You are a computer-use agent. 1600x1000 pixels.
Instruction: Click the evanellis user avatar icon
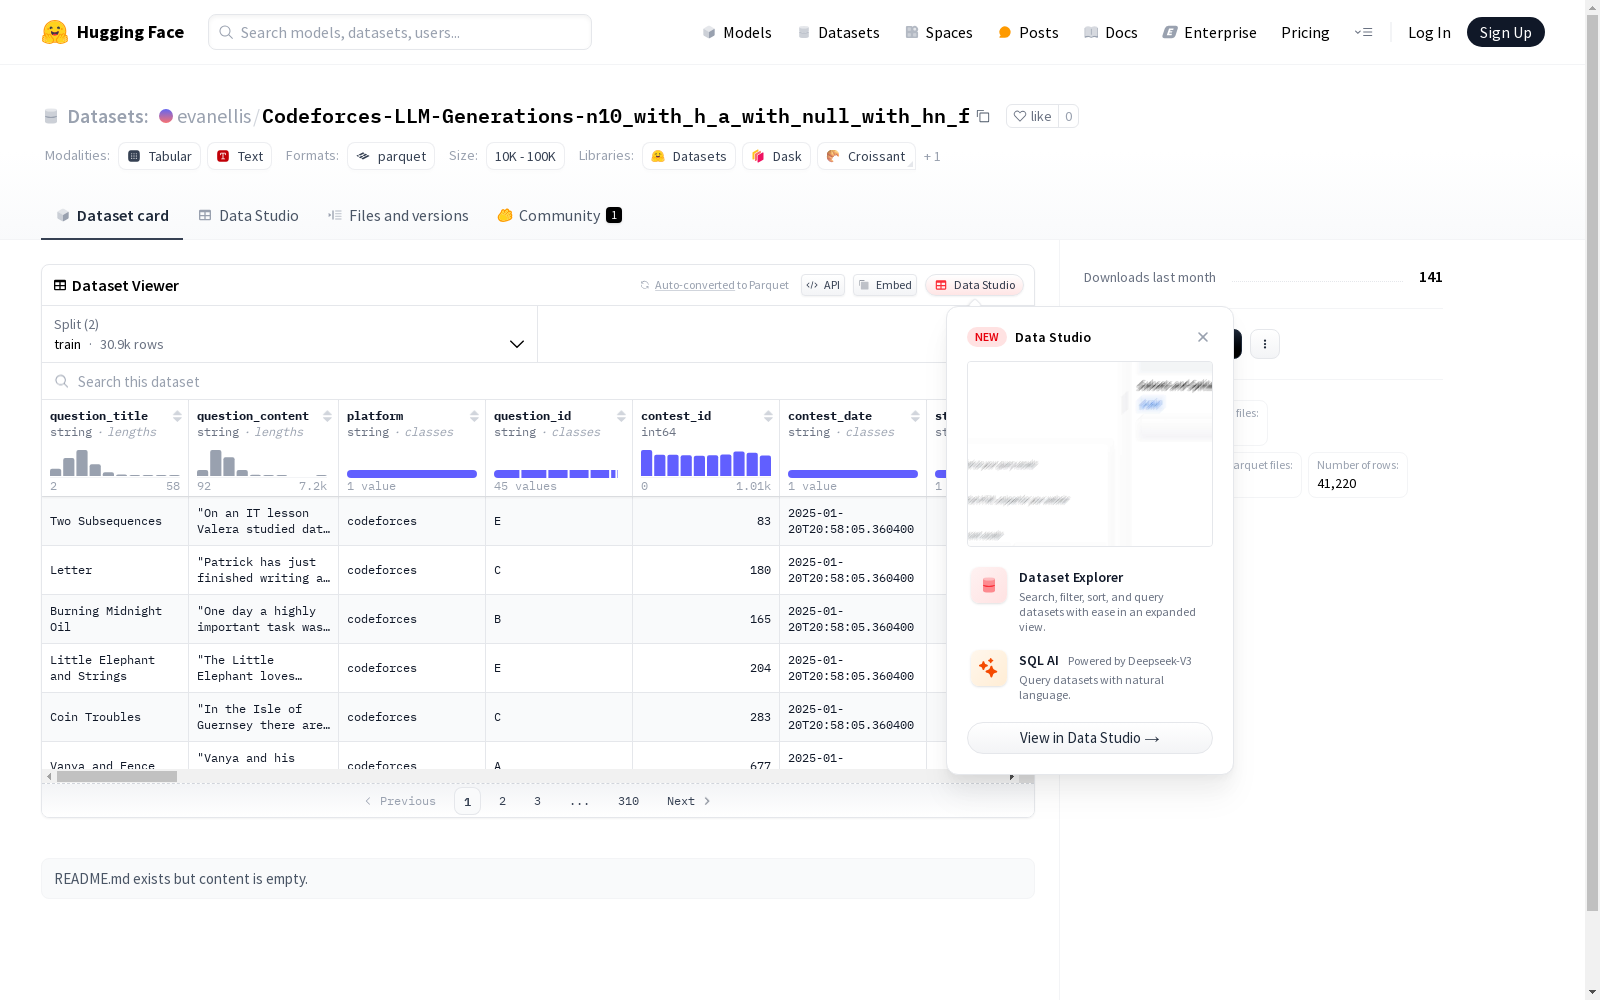(166, 116)
